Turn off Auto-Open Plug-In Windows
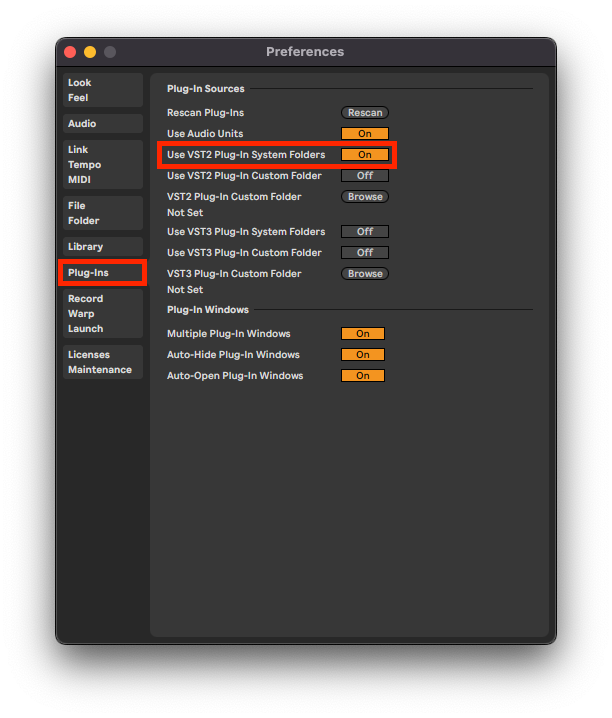This screenshot has height=718, width=612. [363, 376]
